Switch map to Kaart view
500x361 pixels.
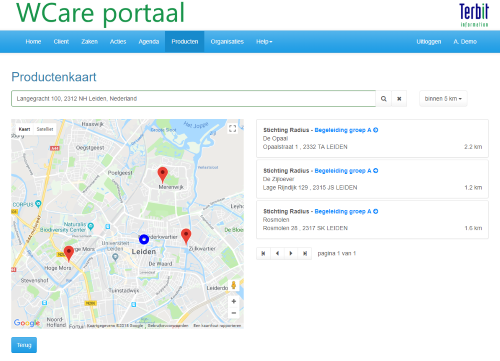[24, 129]
